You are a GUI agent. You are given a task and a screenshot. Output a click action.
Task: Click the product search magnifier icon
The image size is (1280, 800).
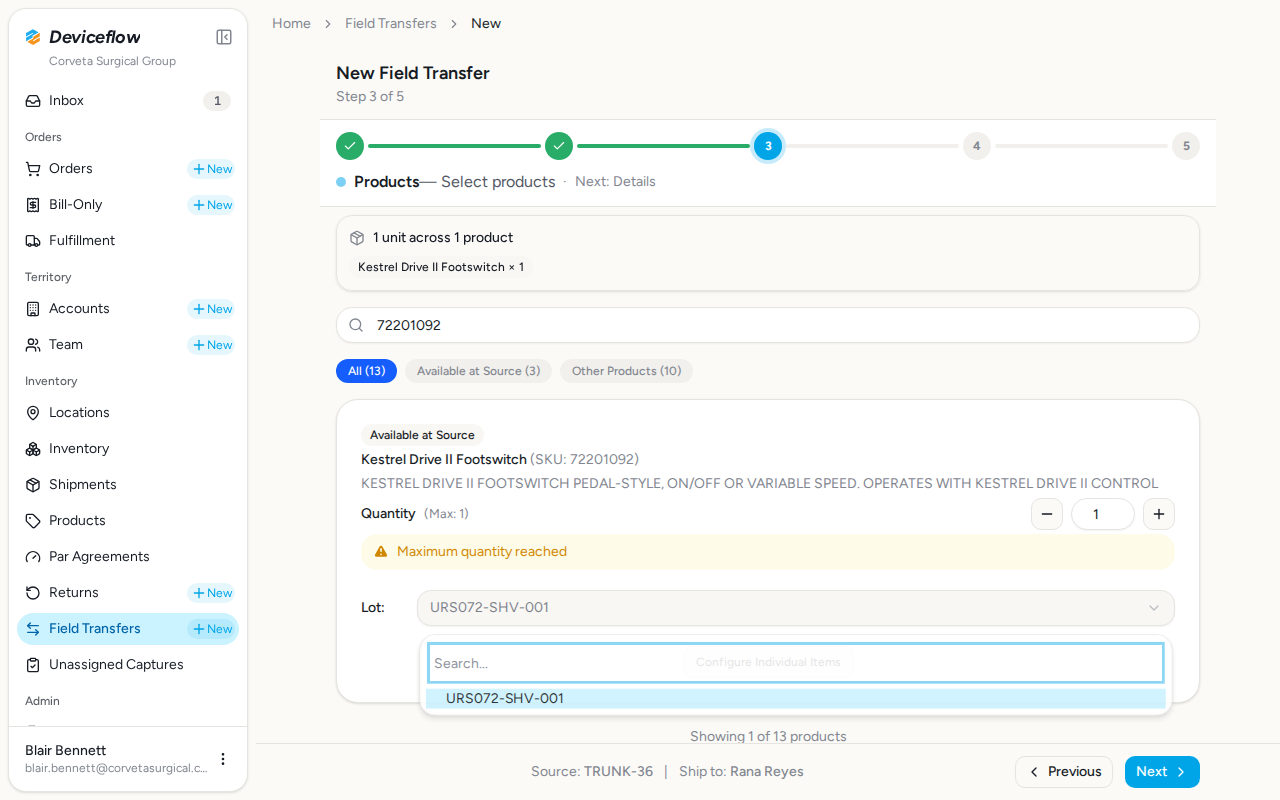pos(356,325)
